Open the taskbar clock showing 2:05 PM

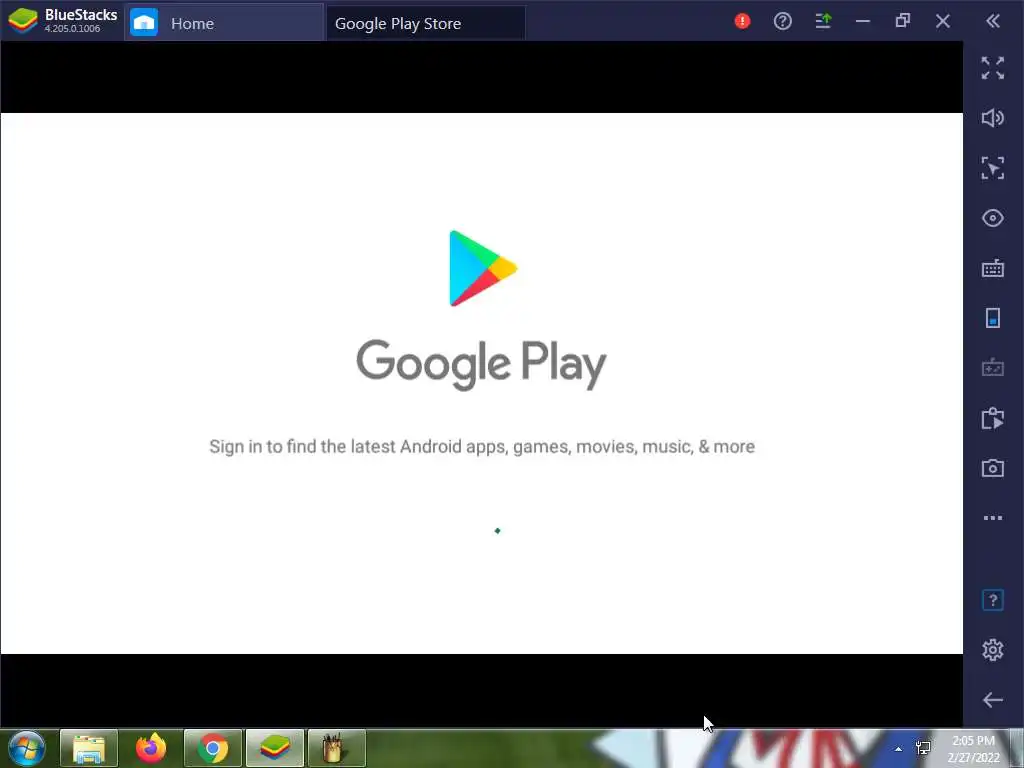[x=973, y=748]
